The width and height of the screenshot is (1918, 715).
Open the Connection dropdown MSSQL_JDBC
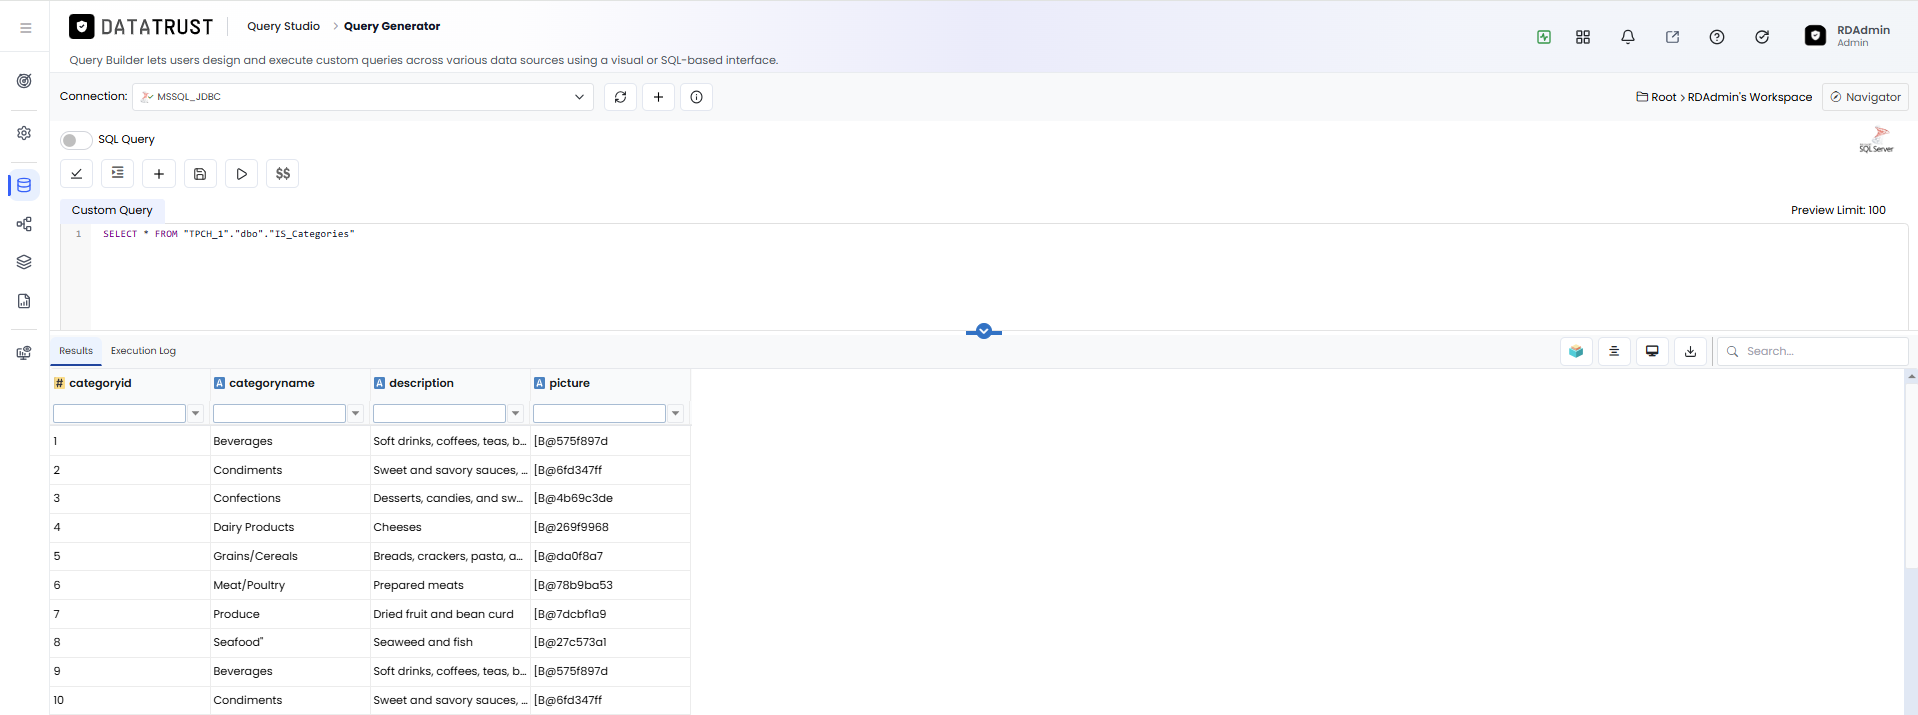click(x=363, y=97)
